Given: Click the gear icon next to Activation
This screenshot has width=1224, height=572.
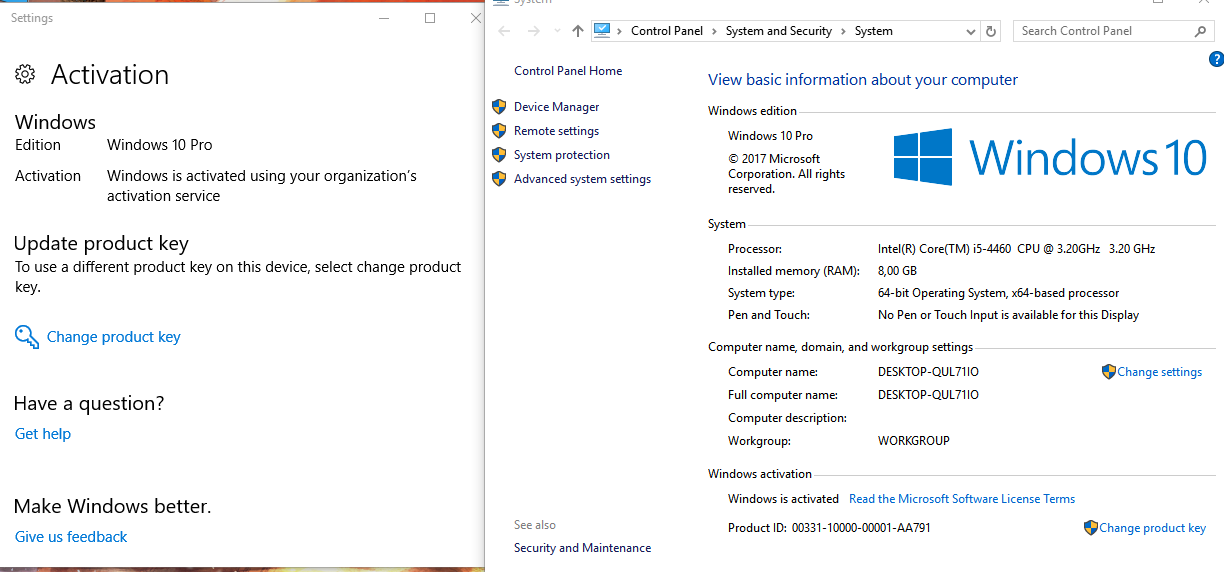Looking at the screenshot, I should 25,75.
